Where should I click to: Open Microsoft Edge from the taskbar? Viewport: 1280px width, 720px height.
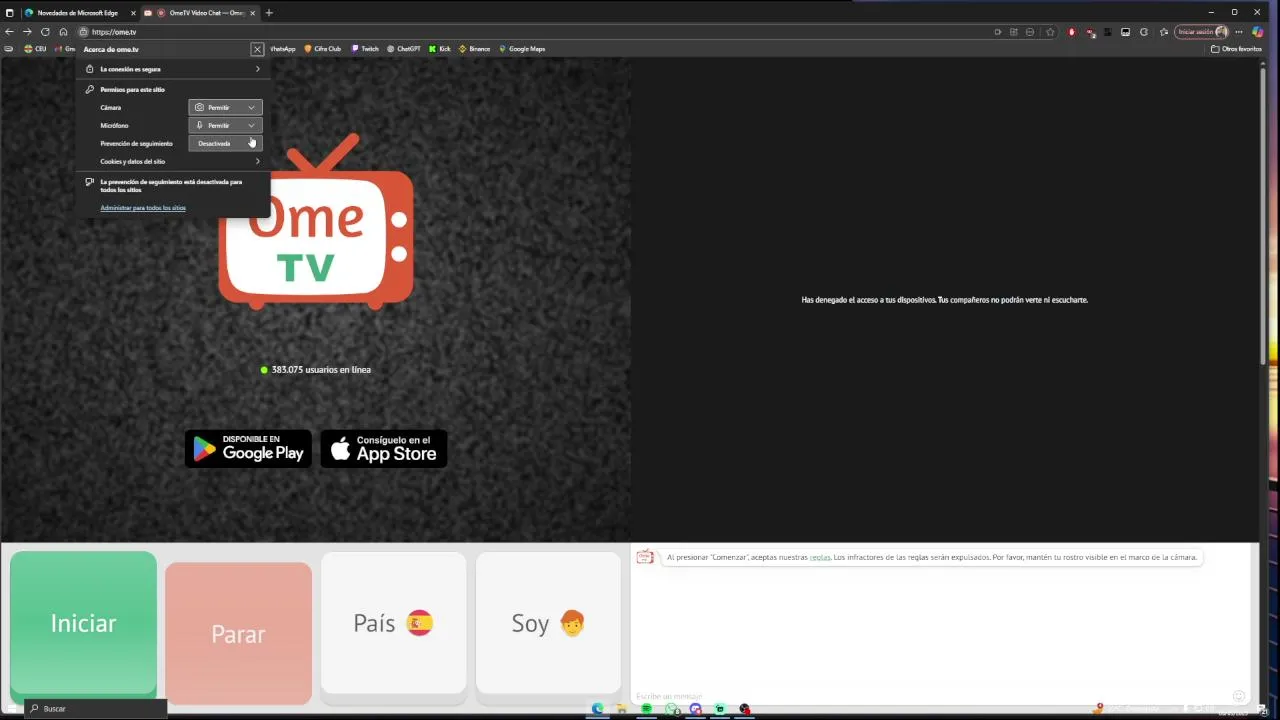click(598, 709)
